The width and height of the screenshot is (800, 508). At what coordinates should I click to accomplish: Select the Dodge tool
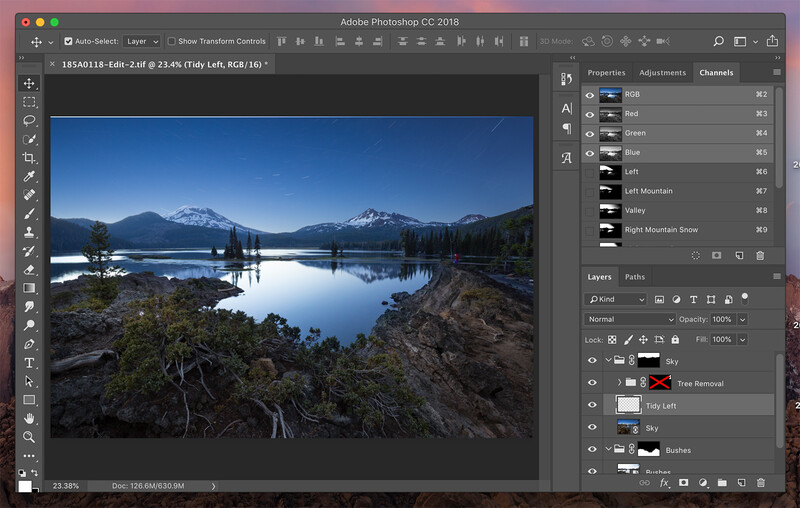pos(29,325)
